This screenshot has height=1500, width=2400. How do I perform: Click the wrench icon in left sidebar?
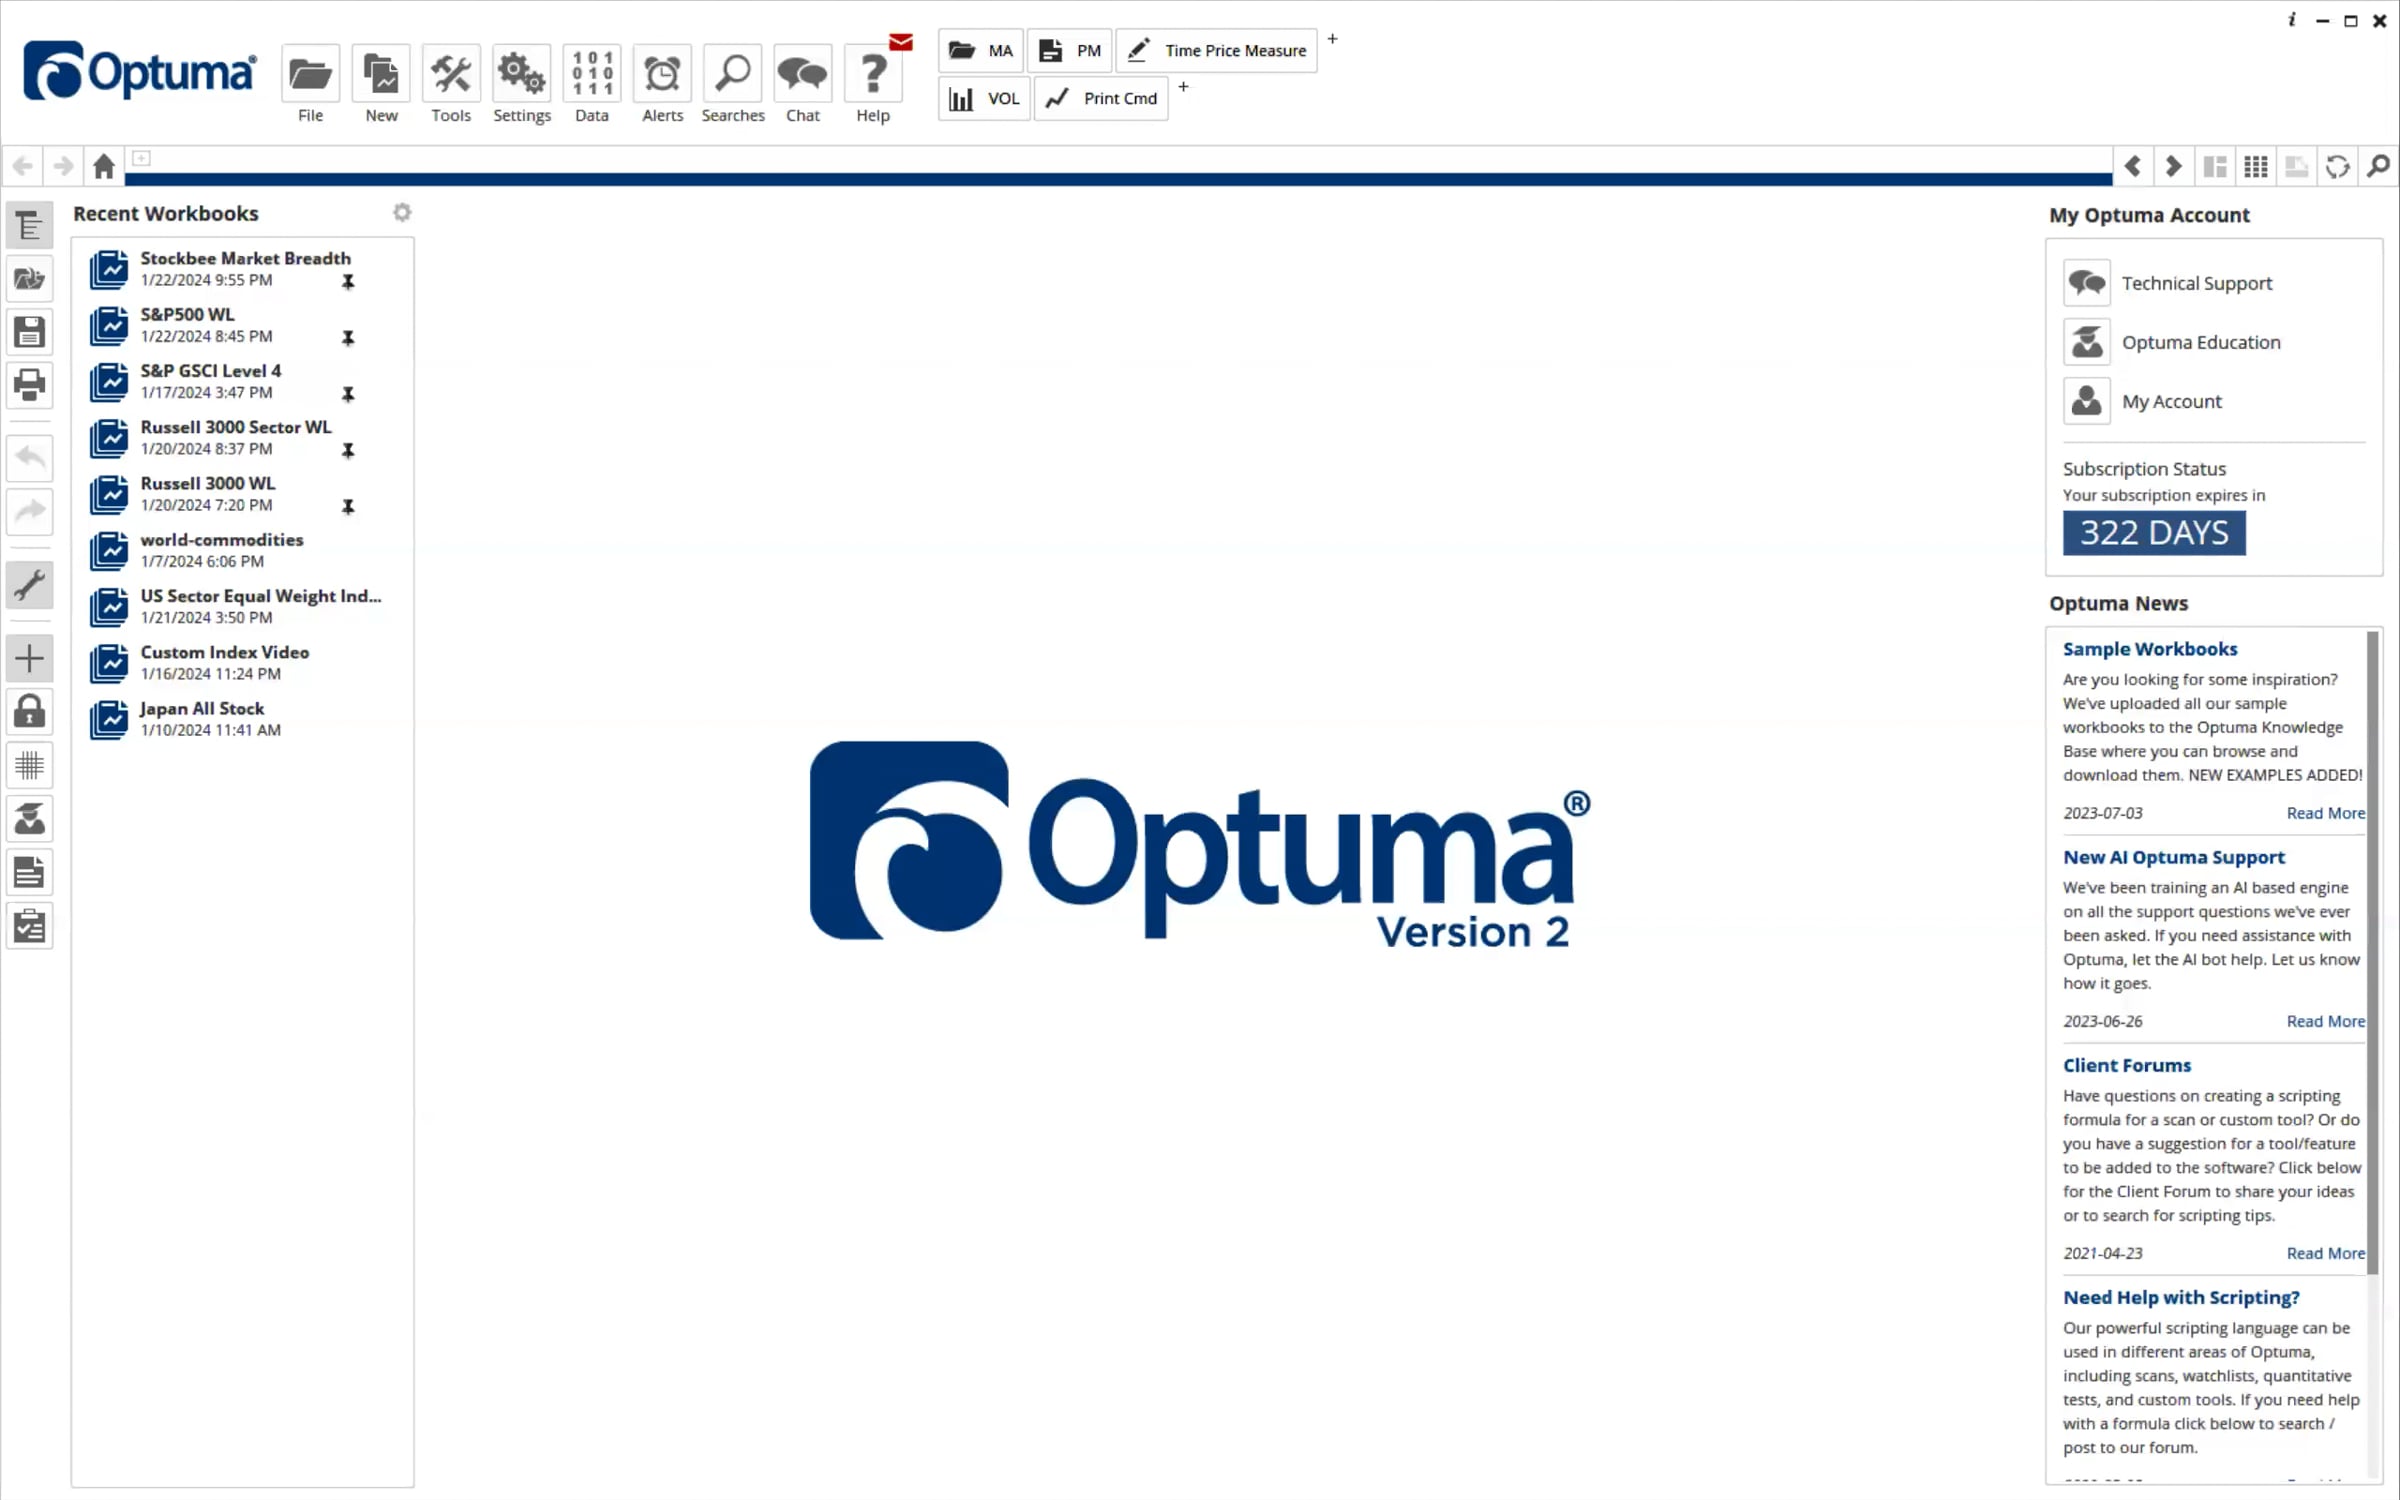click(29, 585)
